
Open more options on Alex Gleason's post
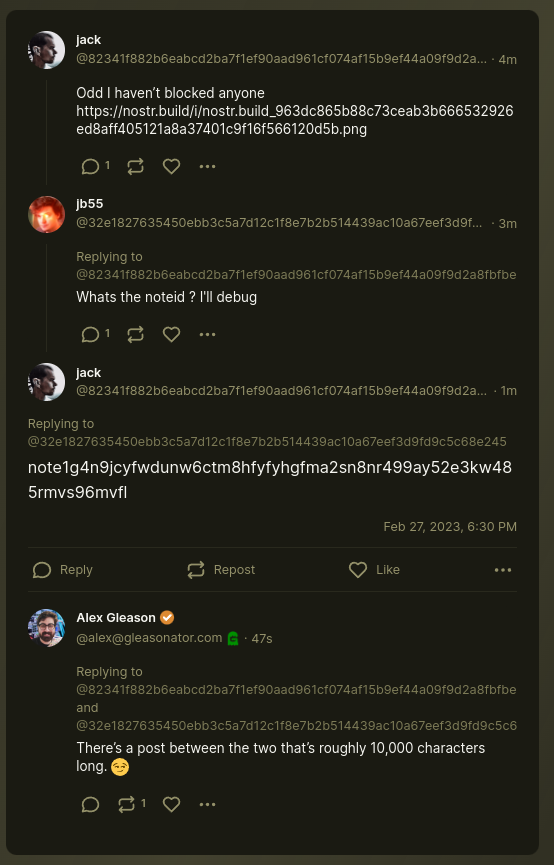(x=207, y=804)
